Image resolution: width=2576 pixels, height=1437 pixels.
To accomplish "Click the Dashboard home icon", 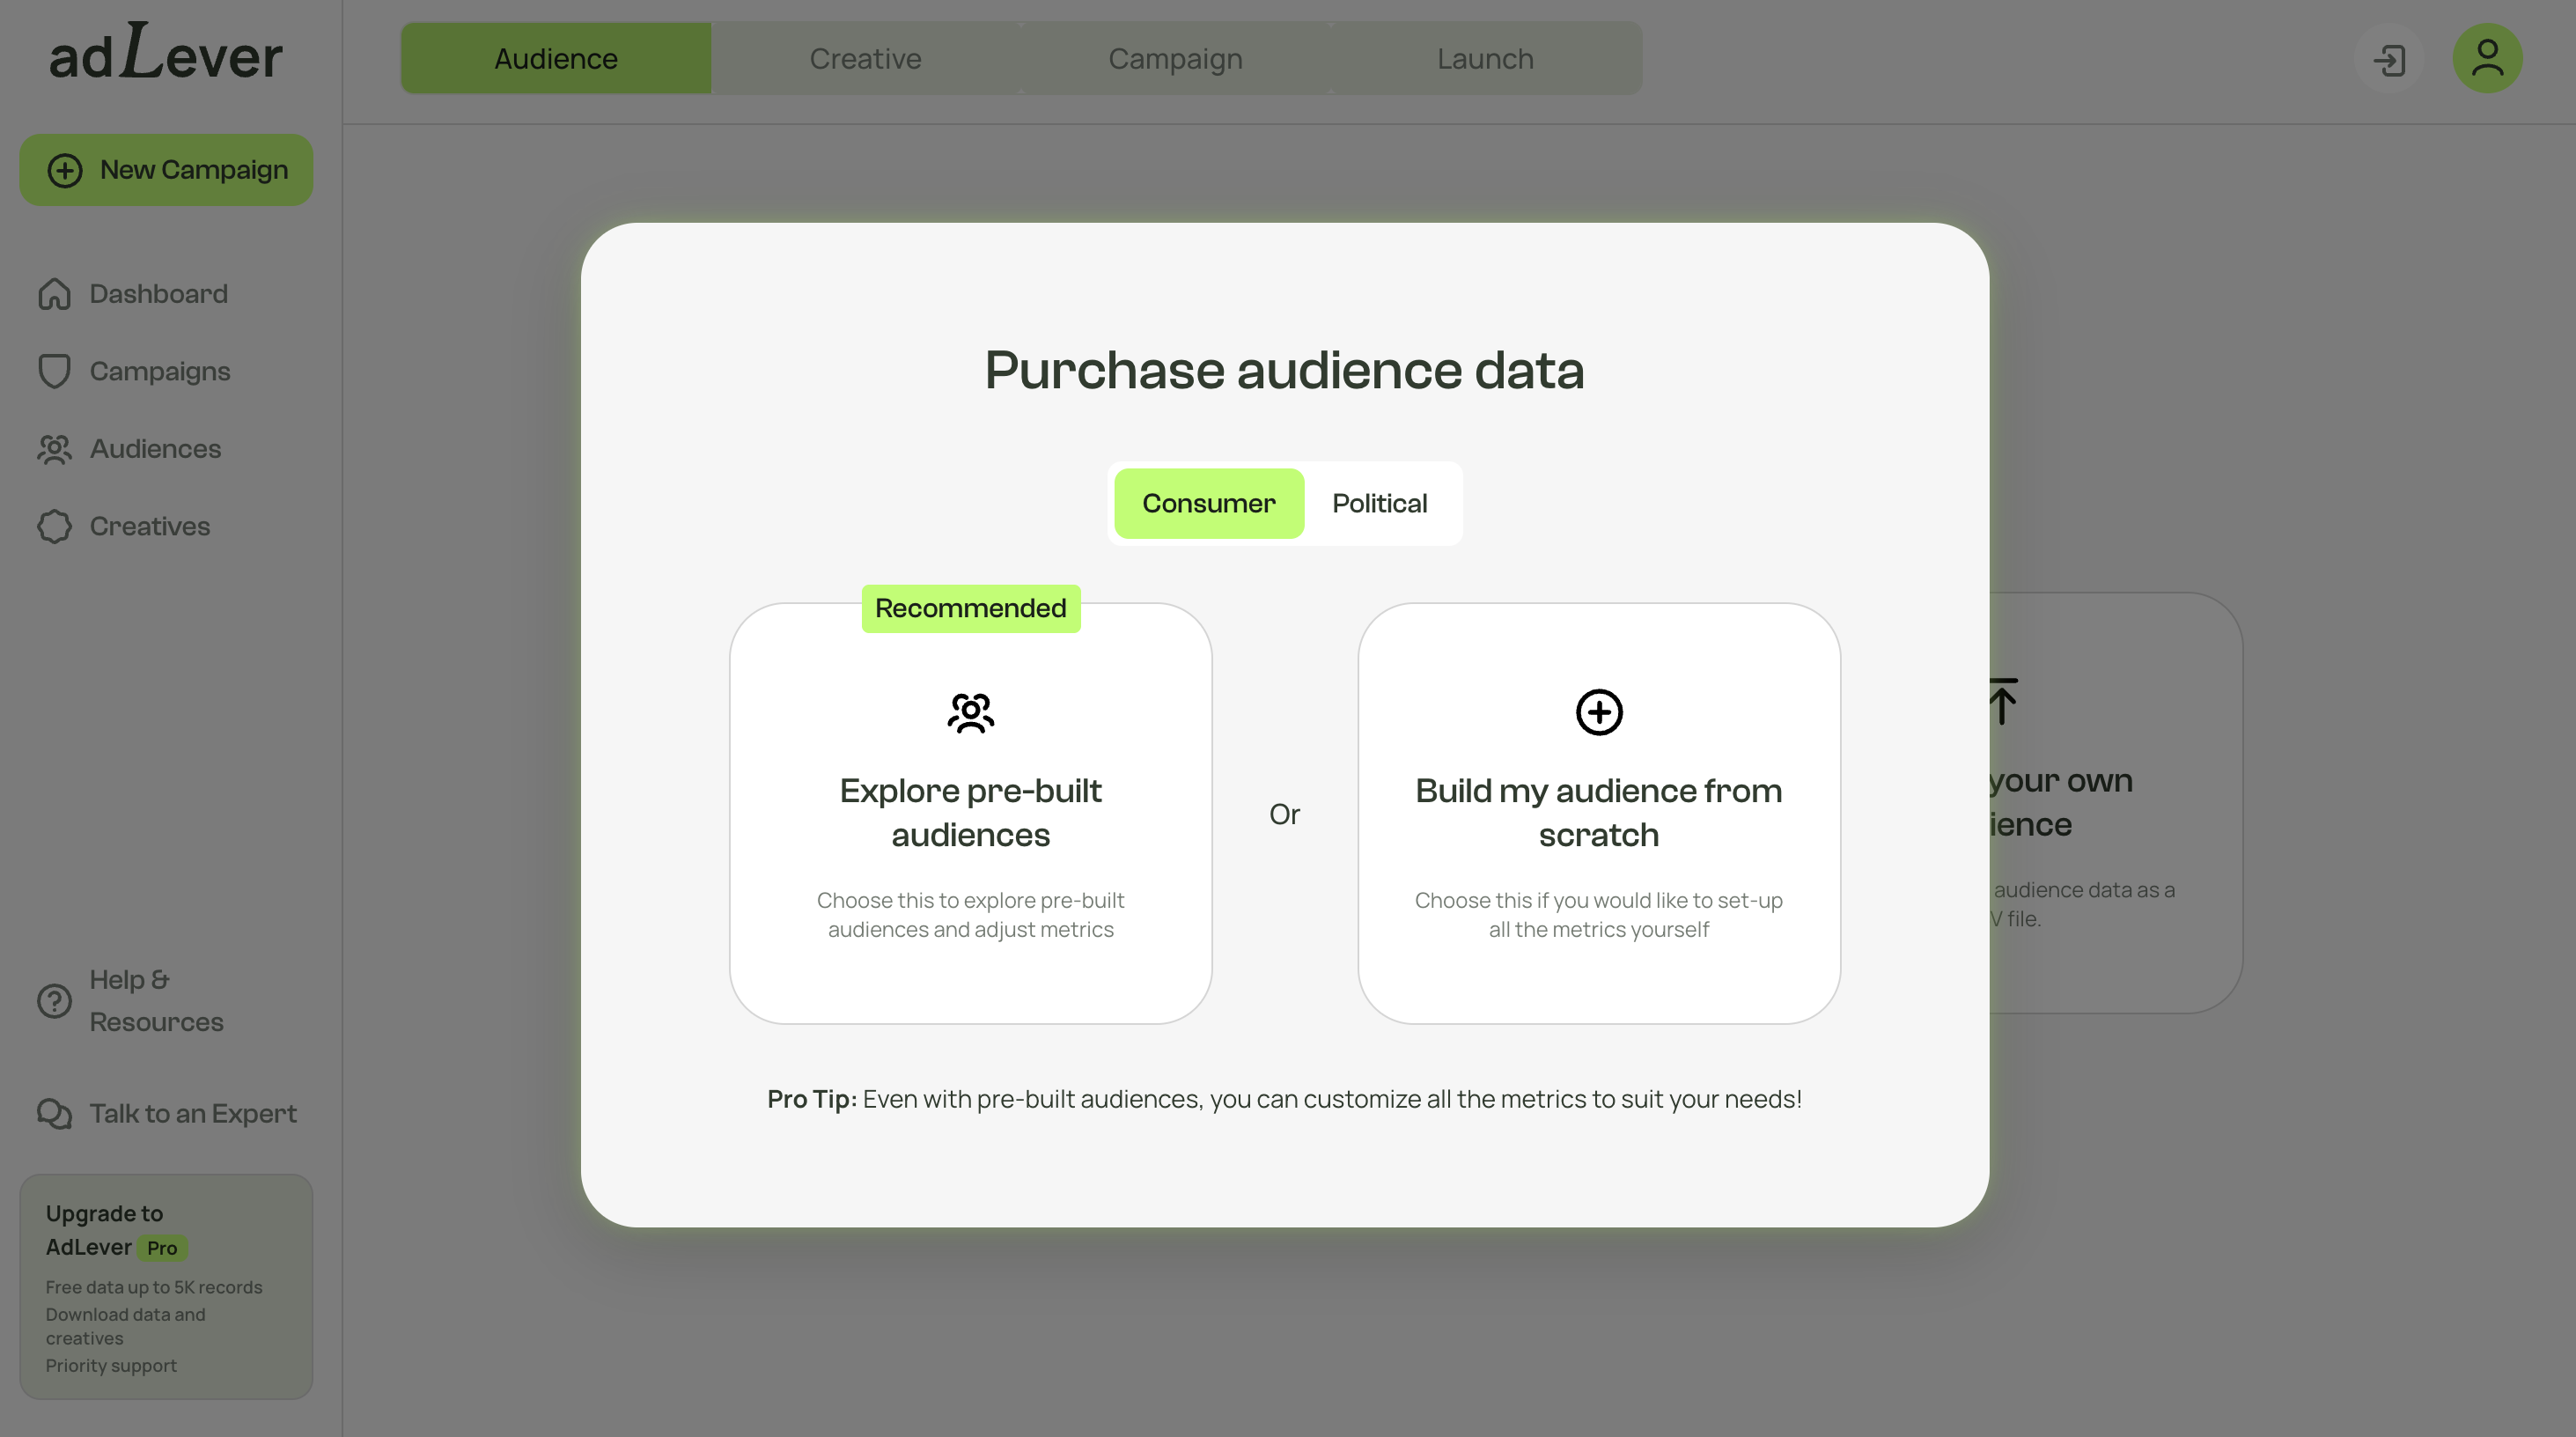I will click(x=54, y=294).
